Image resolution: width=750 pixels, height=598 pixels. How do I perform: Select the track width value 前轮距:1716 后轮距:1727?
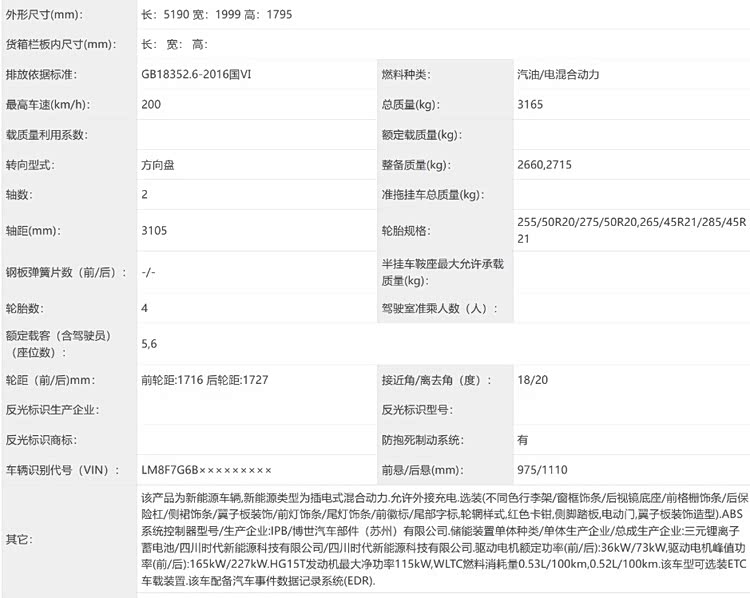205,380
